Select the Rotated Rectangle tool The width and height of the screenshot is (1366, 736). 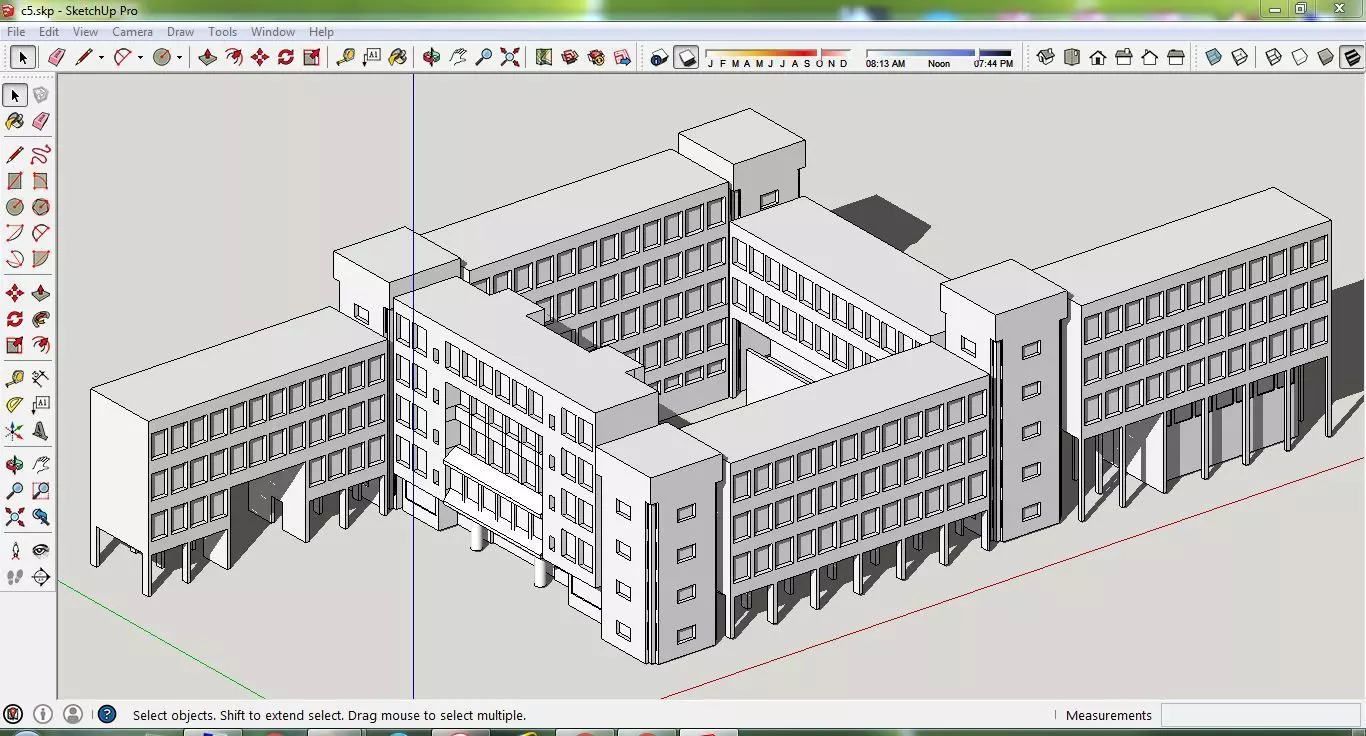click(x=40, y=181)
